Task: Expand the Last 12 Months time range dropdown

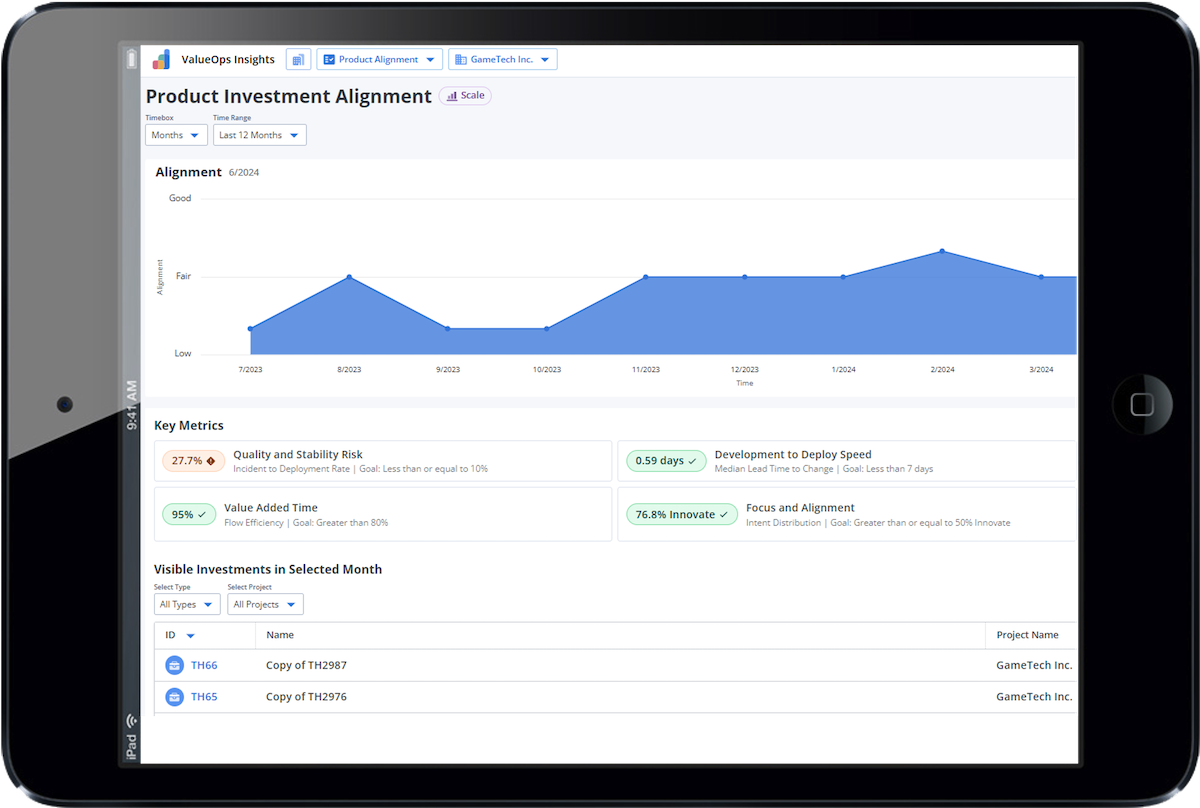Action: click(x=259, y=134)
